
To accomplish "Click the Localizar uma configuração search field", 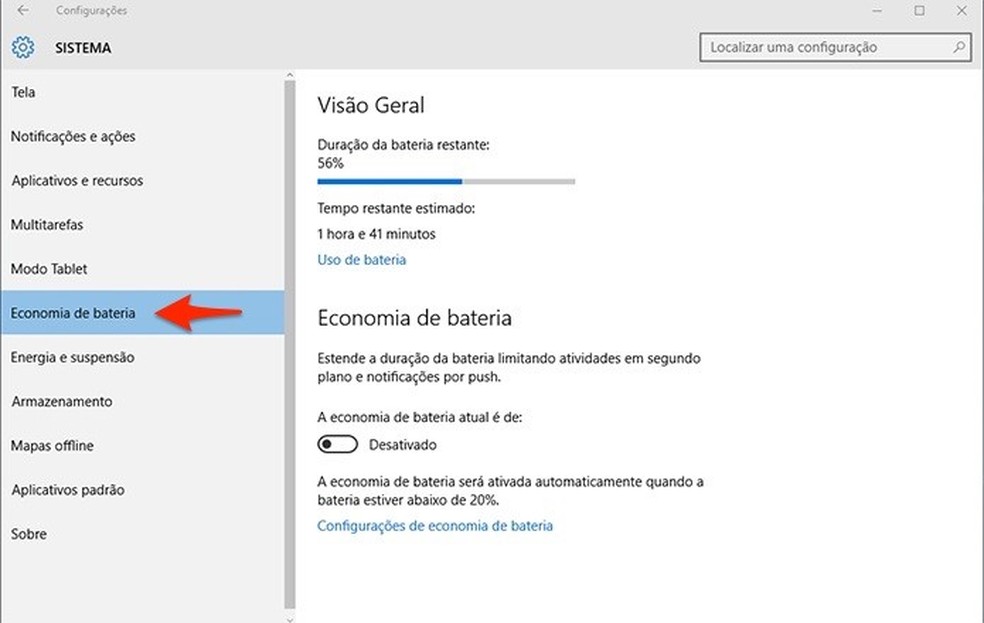I will (820, 47).
